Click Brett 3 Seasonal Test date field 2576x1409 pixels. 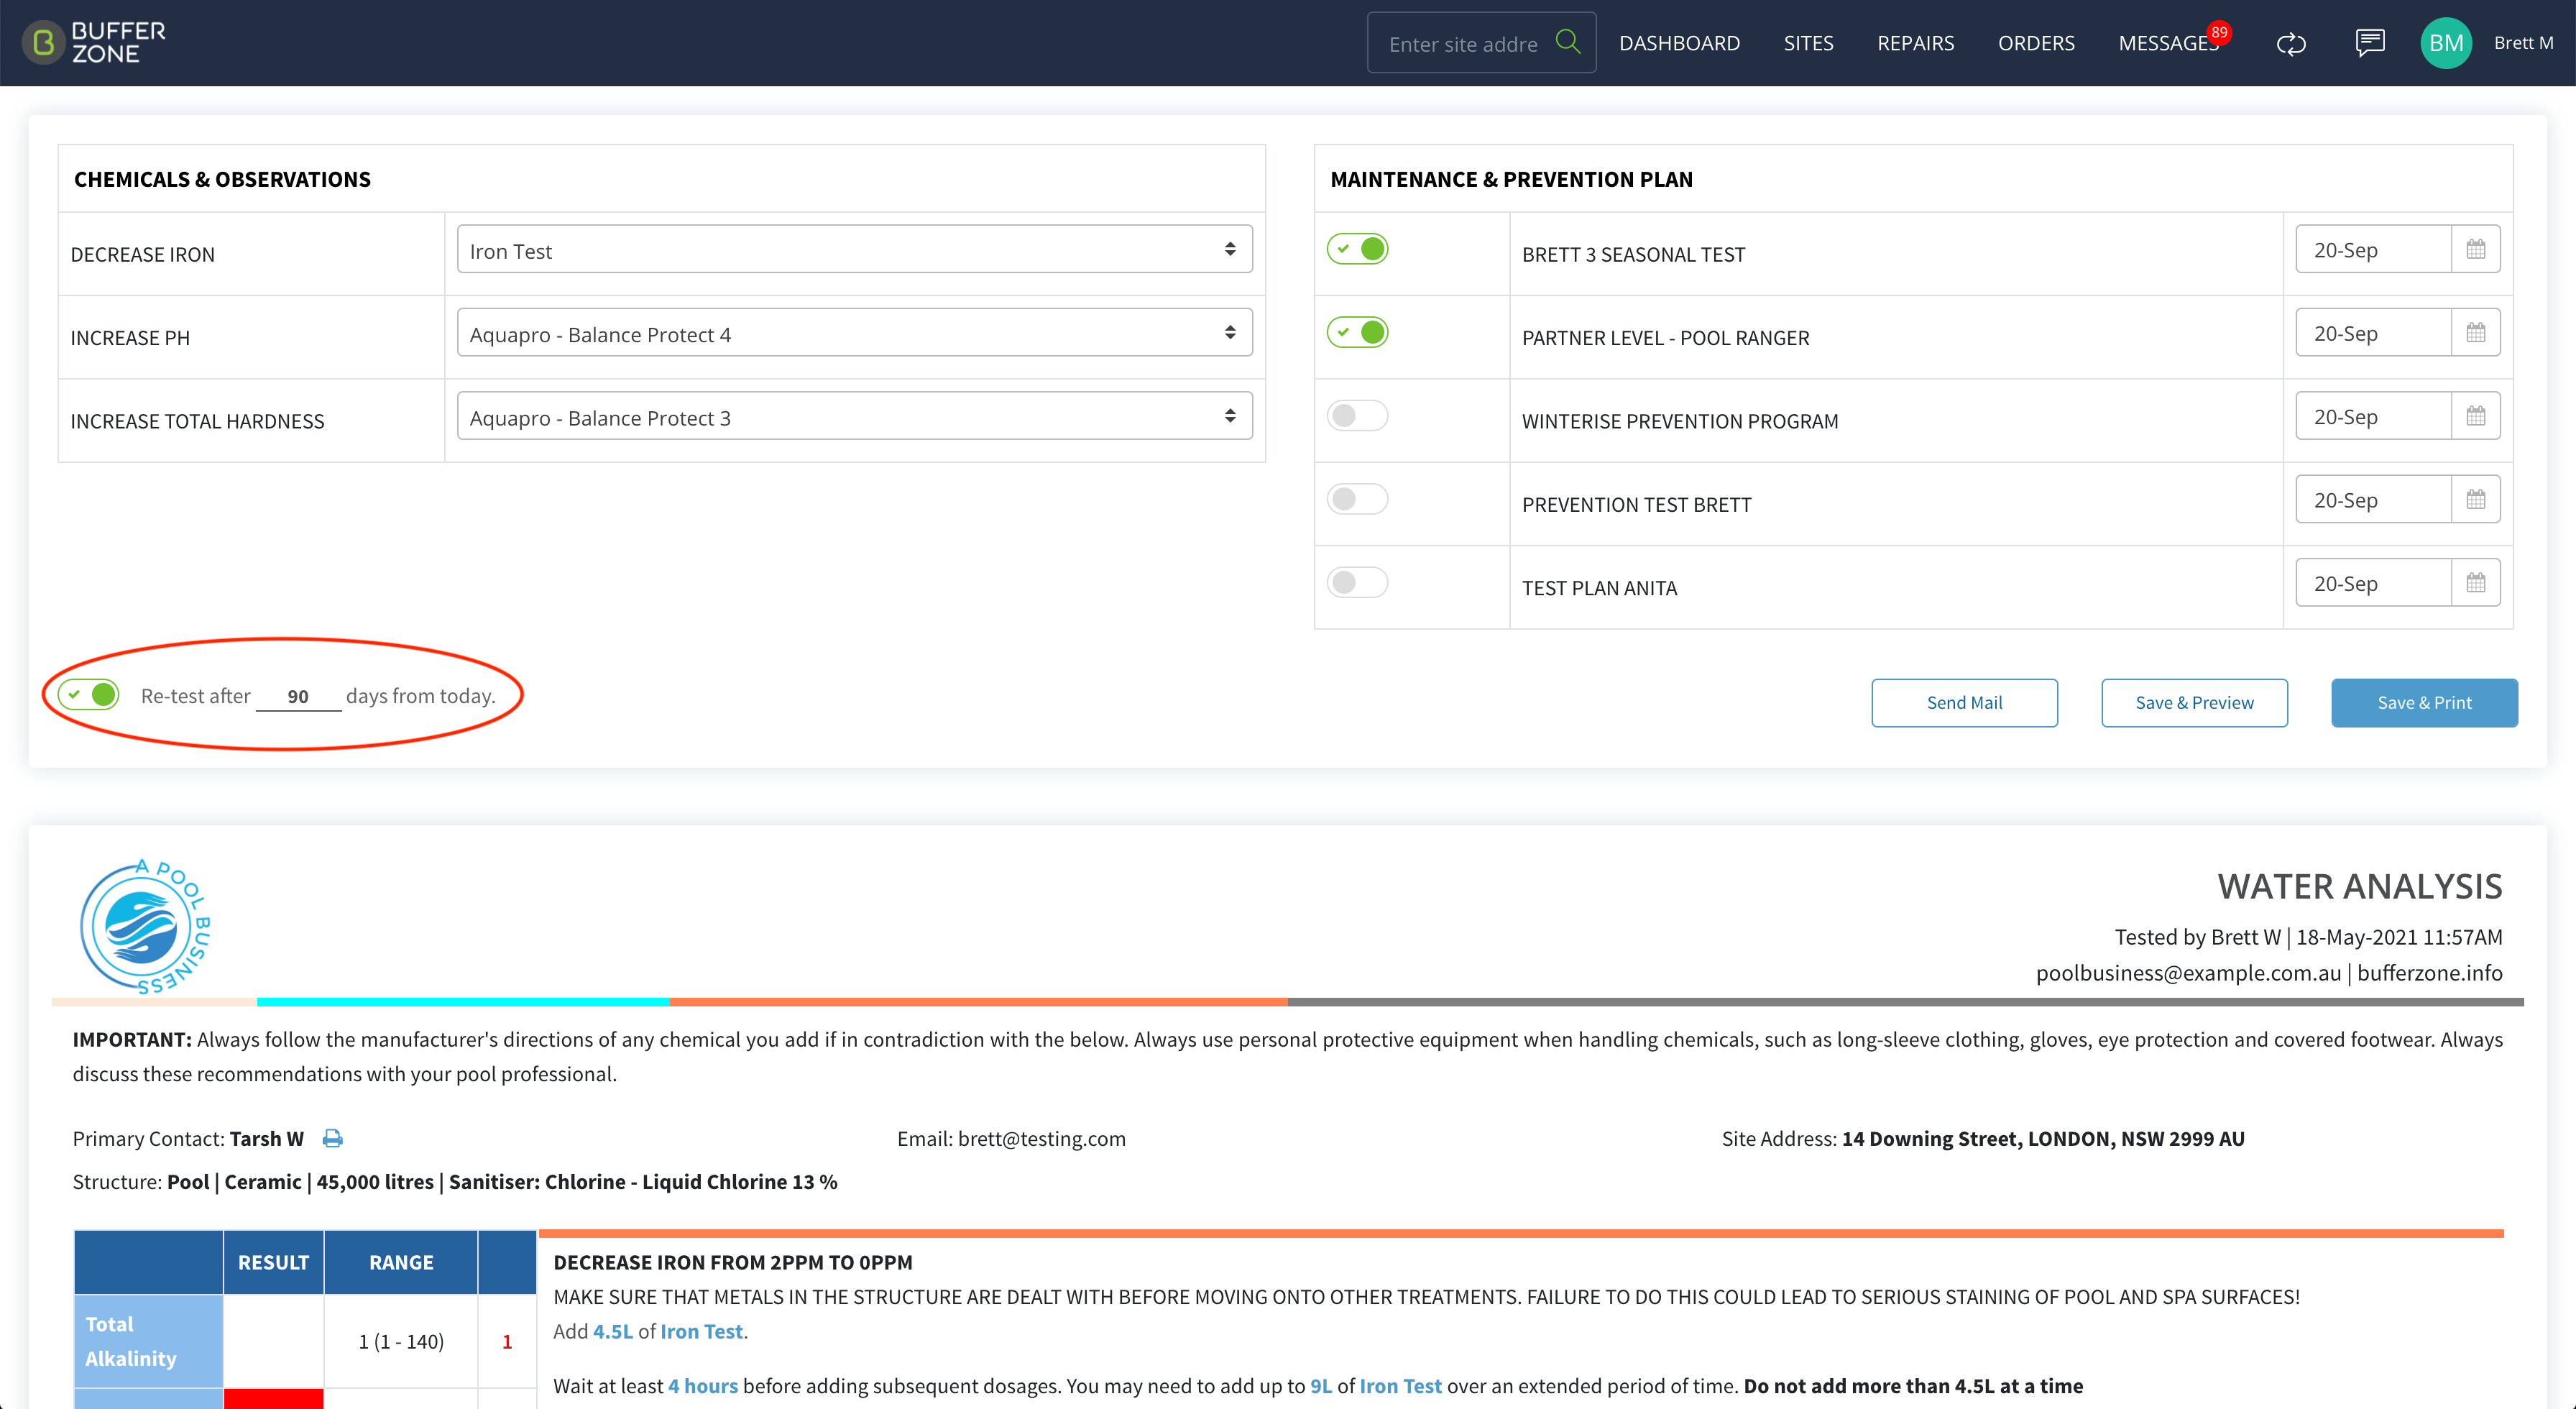[2373, 249]
